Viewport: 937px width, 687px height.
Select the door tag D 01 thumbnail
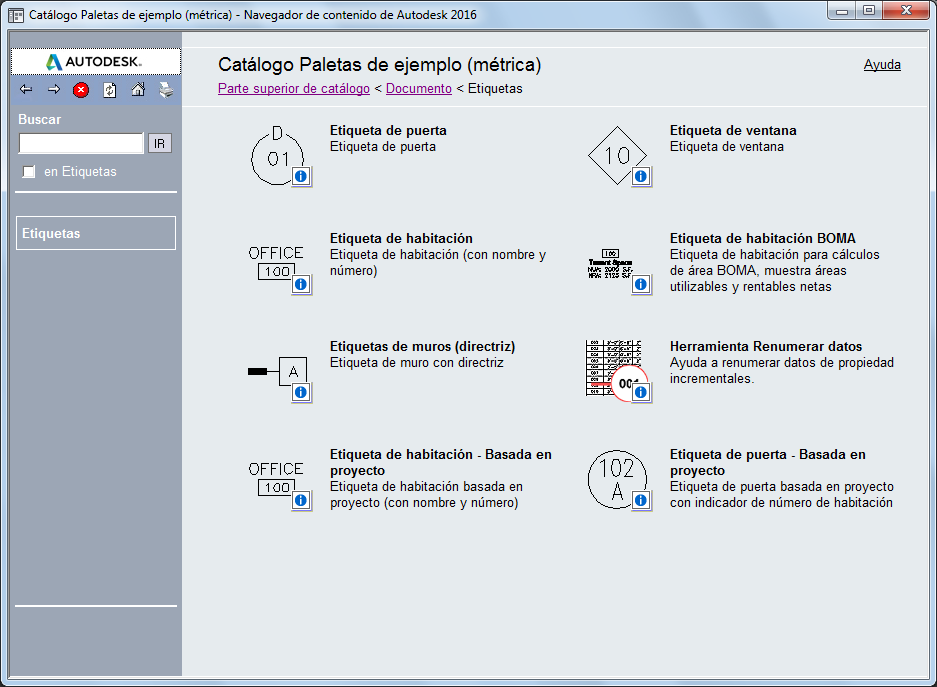277,155
